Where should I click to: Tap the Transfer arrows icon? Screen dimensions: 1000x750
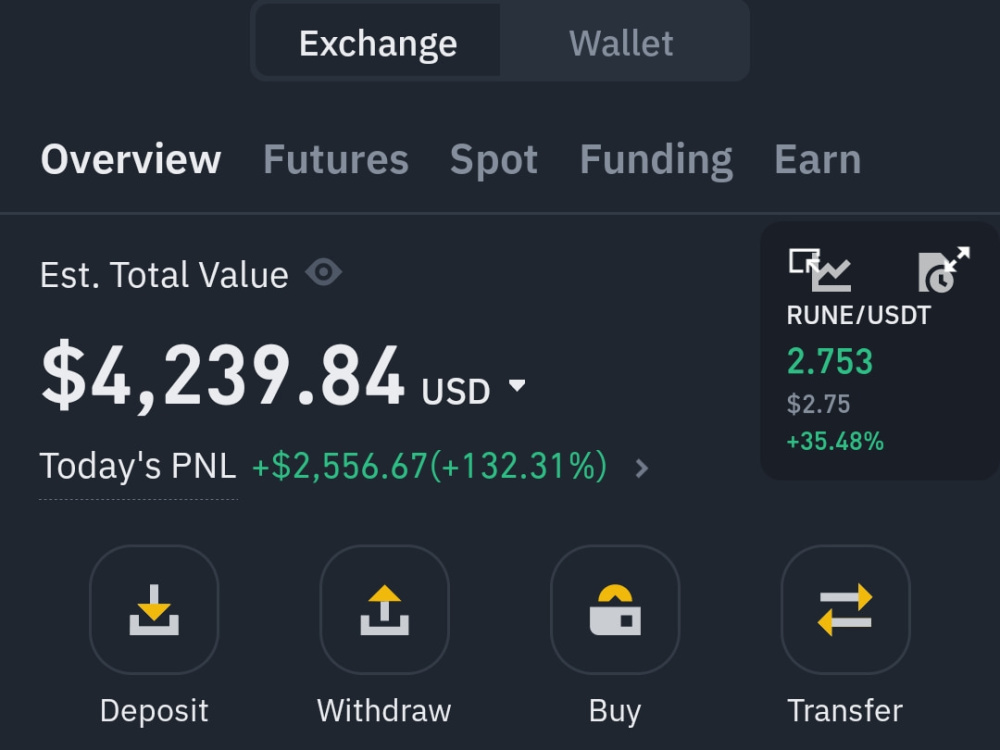click(845, 609)
